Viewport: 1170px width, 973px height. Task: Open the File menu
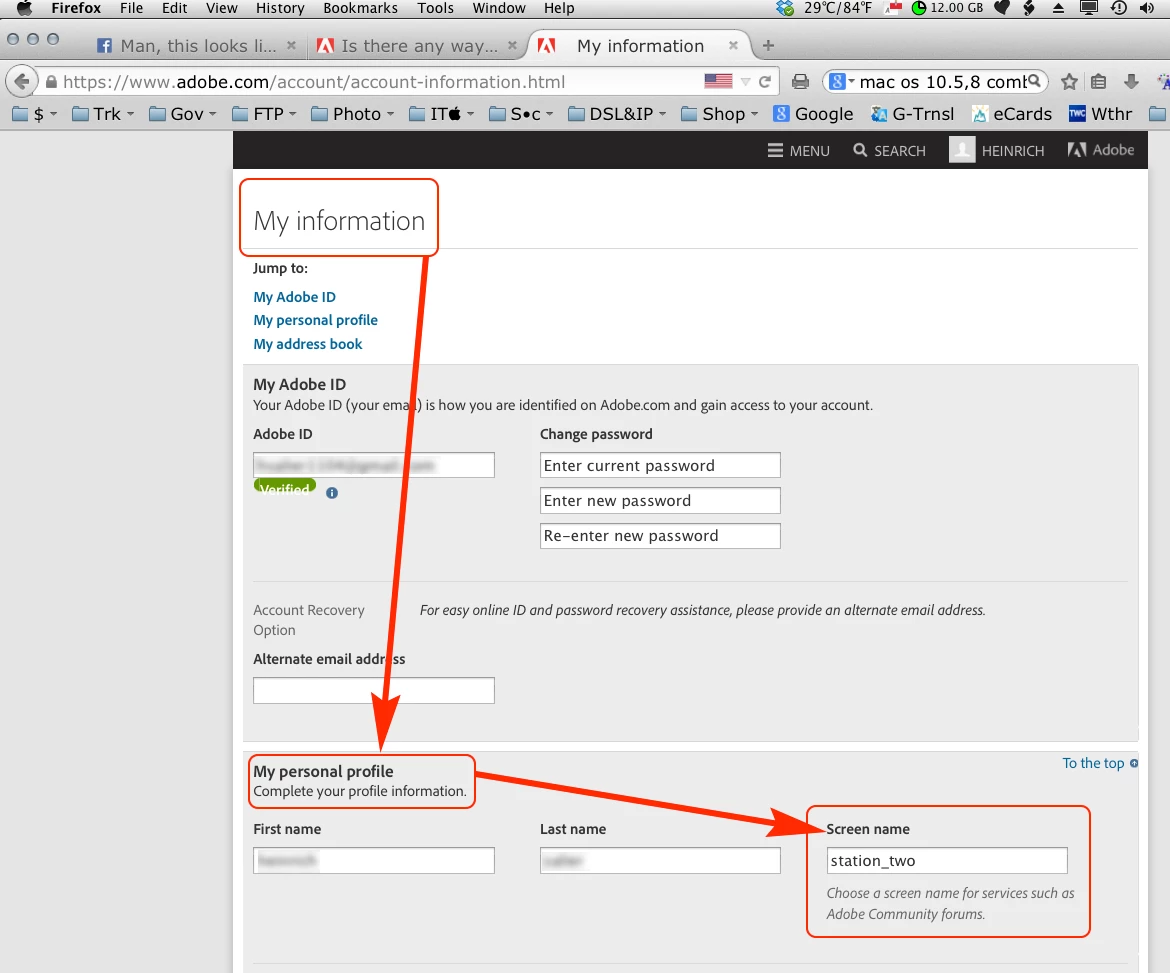pyautogui.click(x=131, y=8)
